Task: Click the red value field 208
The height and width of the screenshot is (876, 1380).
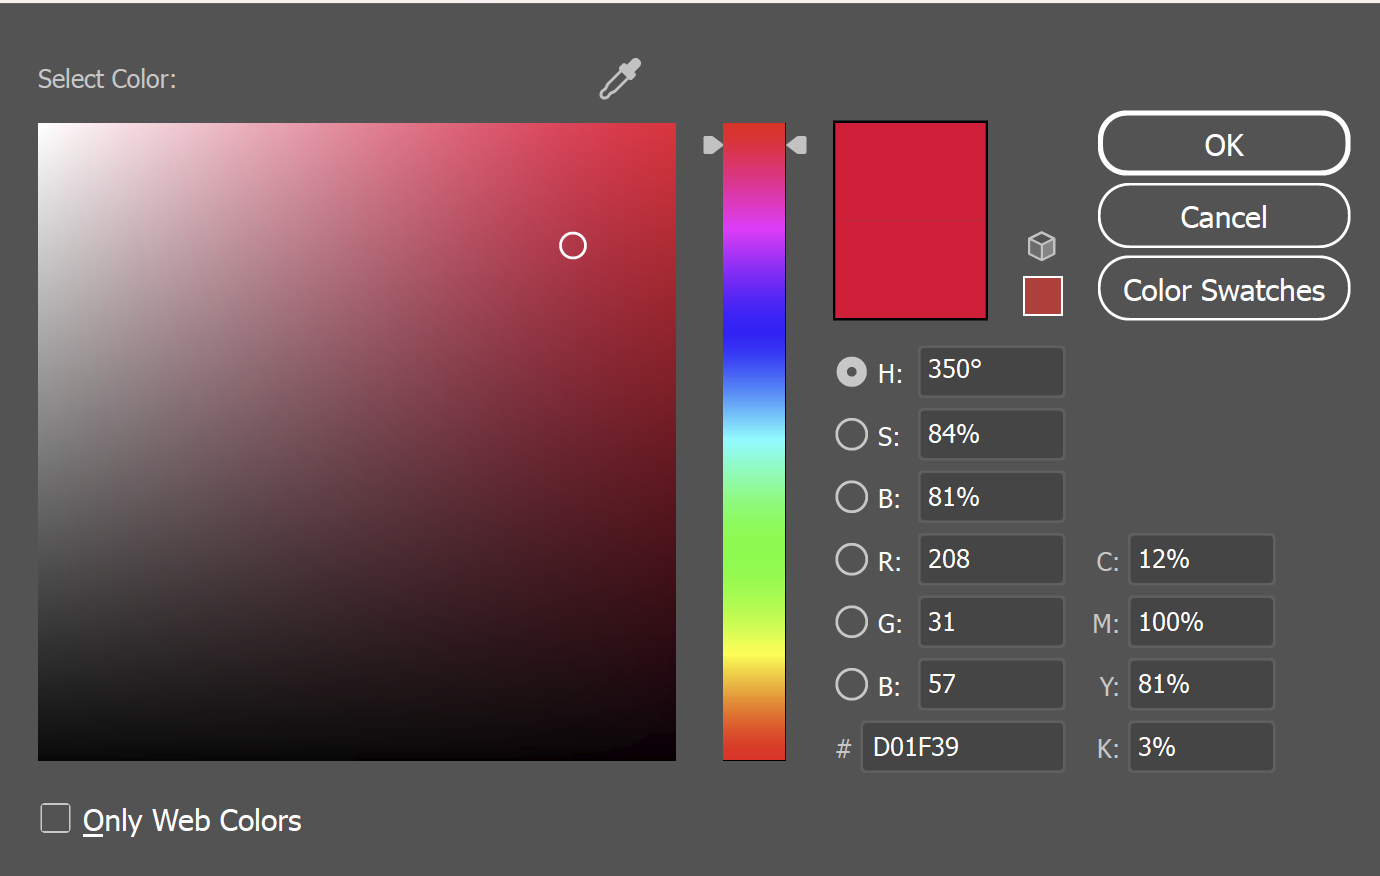Action: point(991,559)
